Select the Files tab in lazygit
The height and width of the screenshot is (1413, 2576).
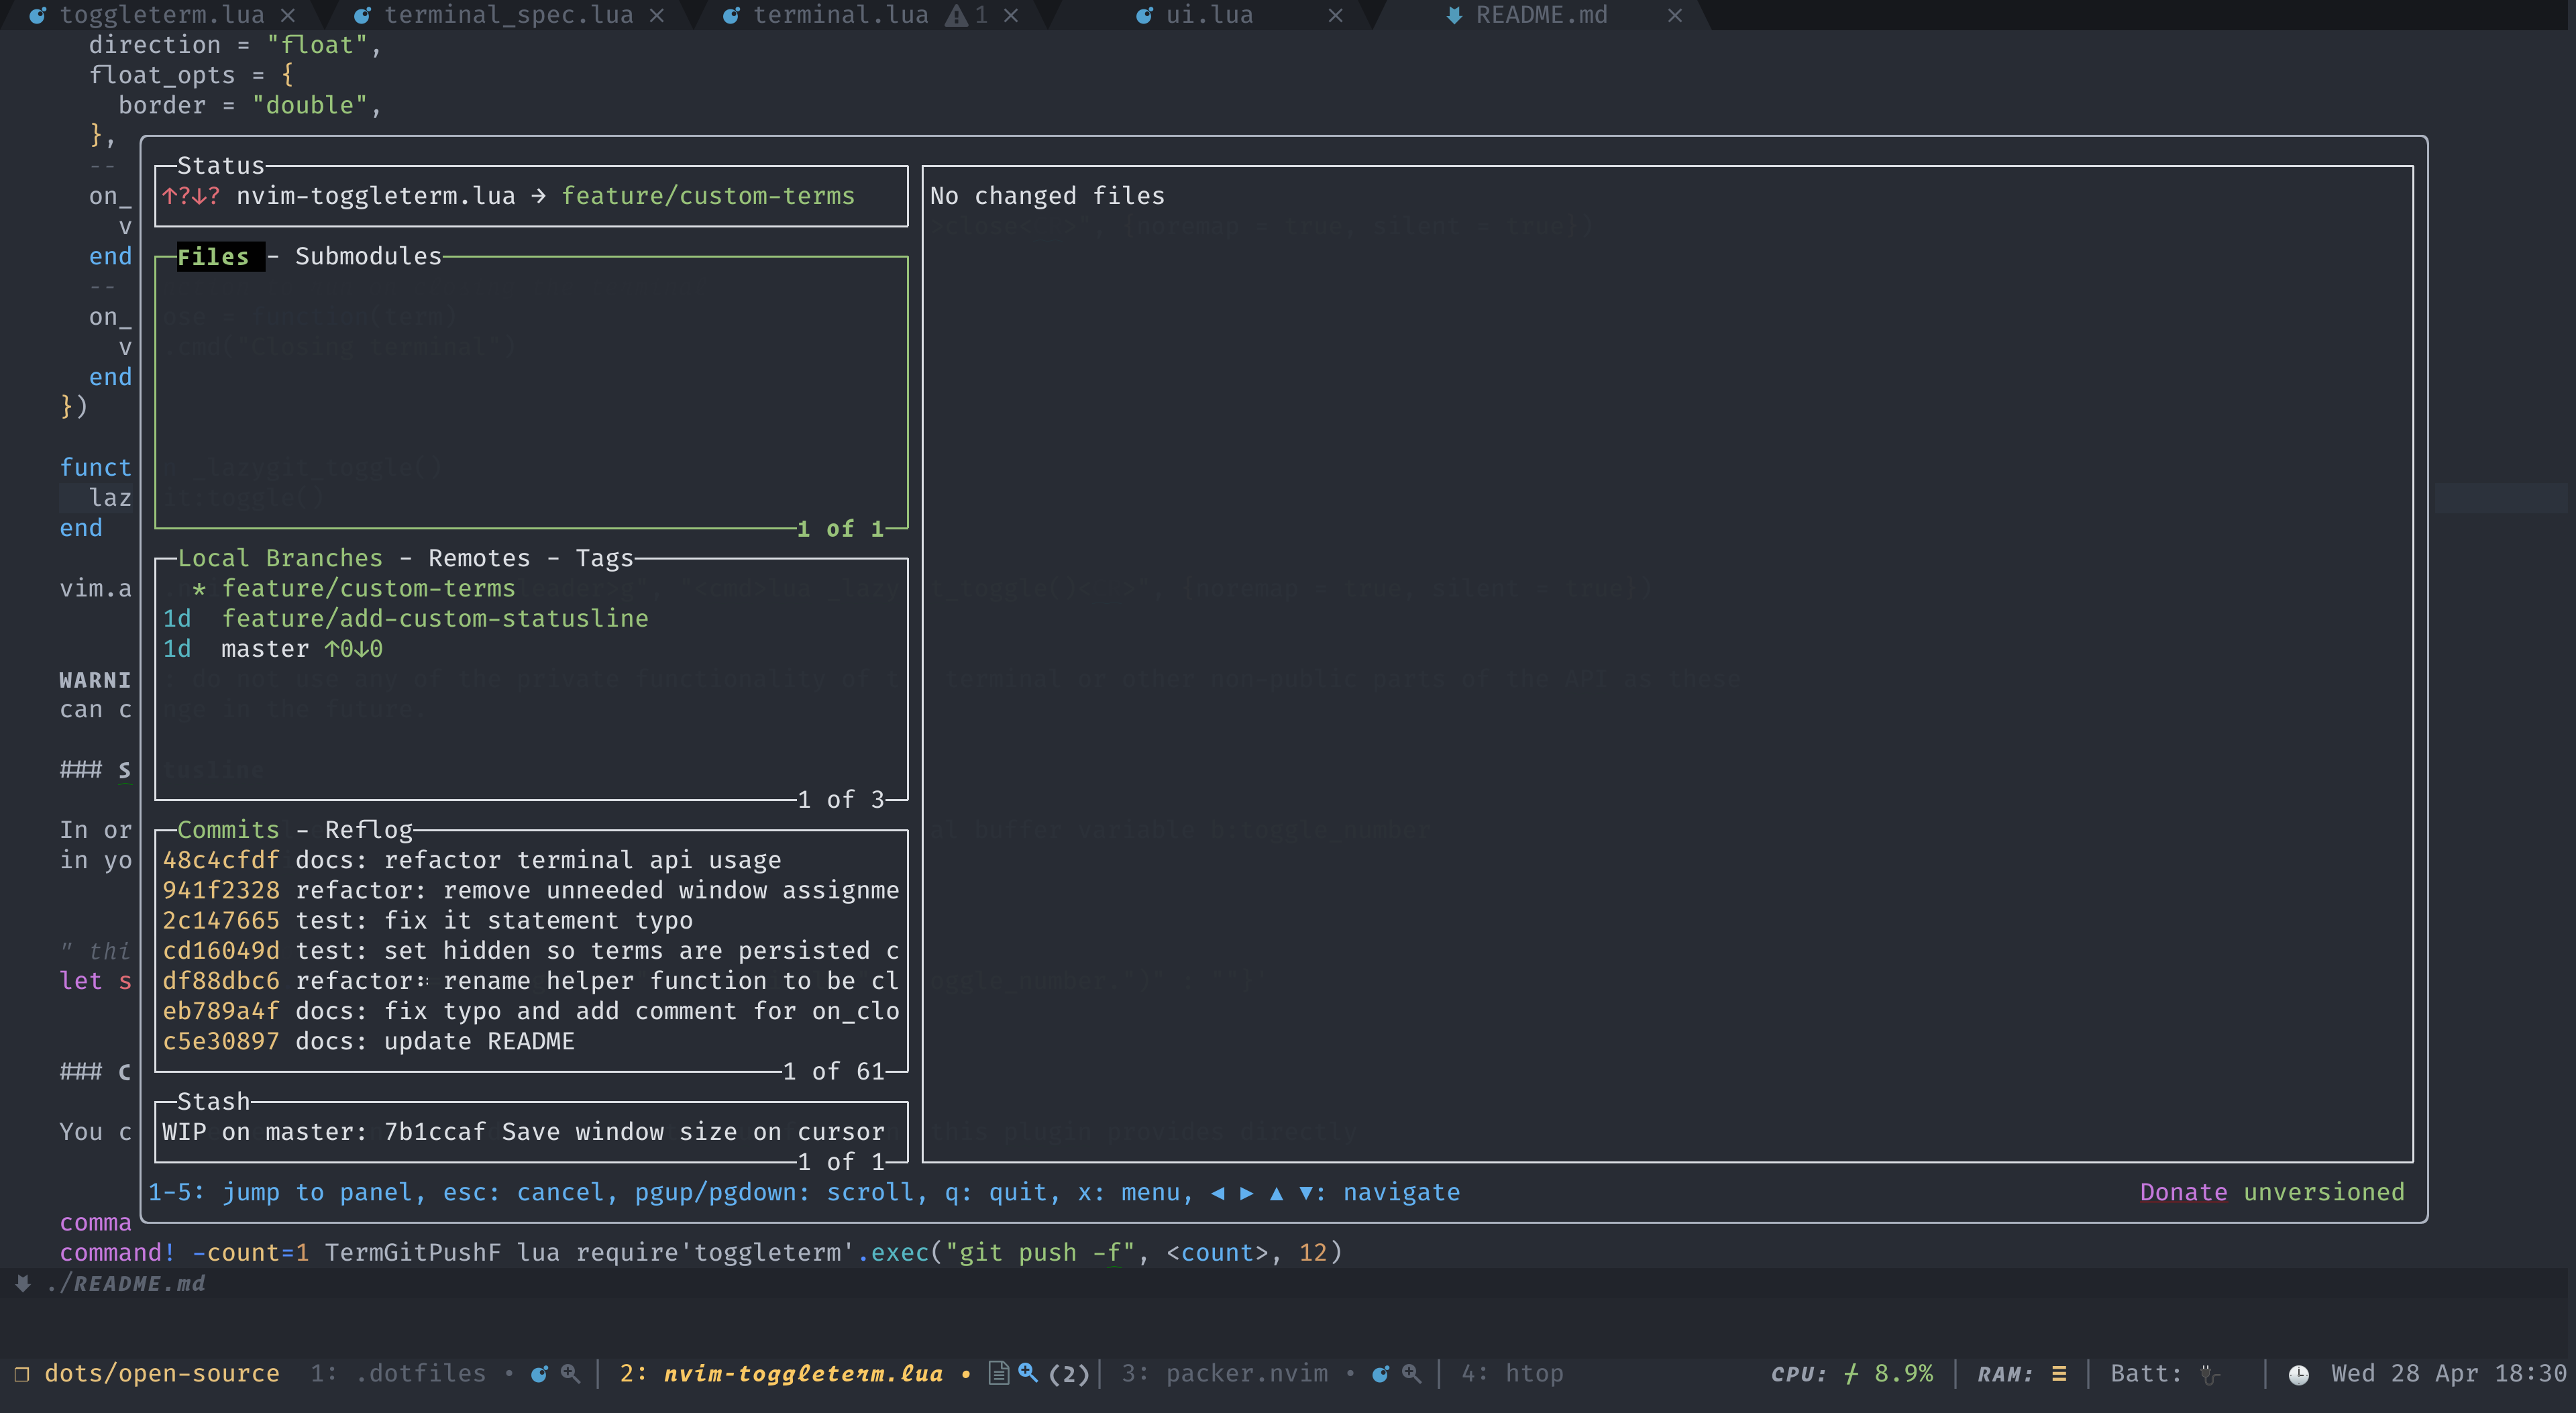click(x=213, y=257)
